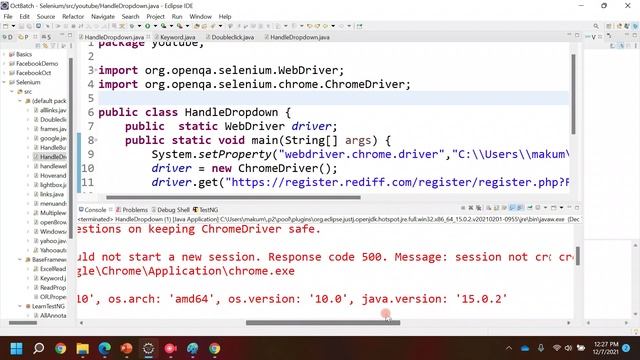Viewport: 640px width, 360px height.
Task: Click the Clear Console icon
Action: tap(488, 208)
